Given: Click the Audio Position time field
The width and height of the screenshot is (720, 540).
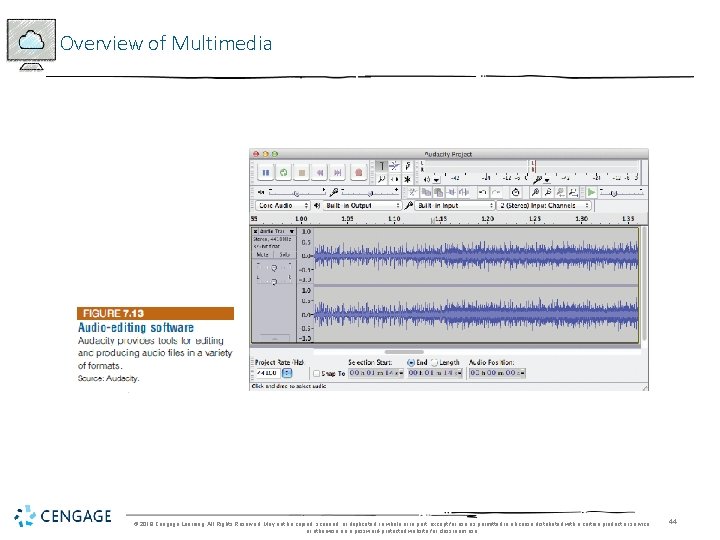Looking at the screenshot, I should coord(497,373).
